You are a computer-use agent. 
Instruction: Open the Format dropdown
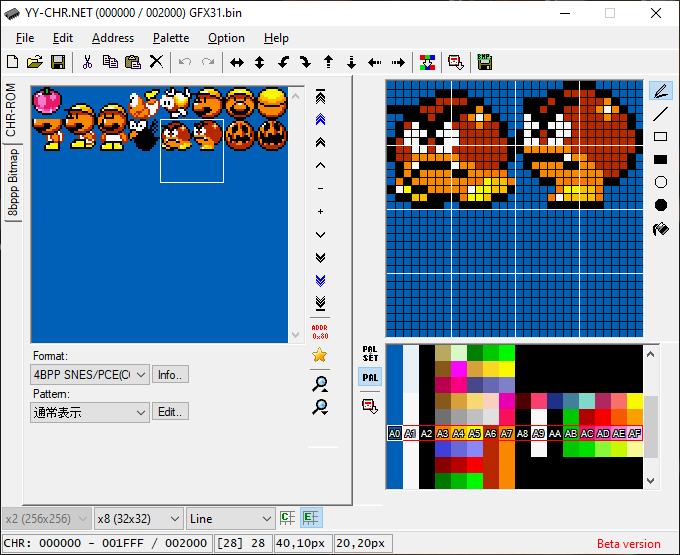tap(90, 375)
